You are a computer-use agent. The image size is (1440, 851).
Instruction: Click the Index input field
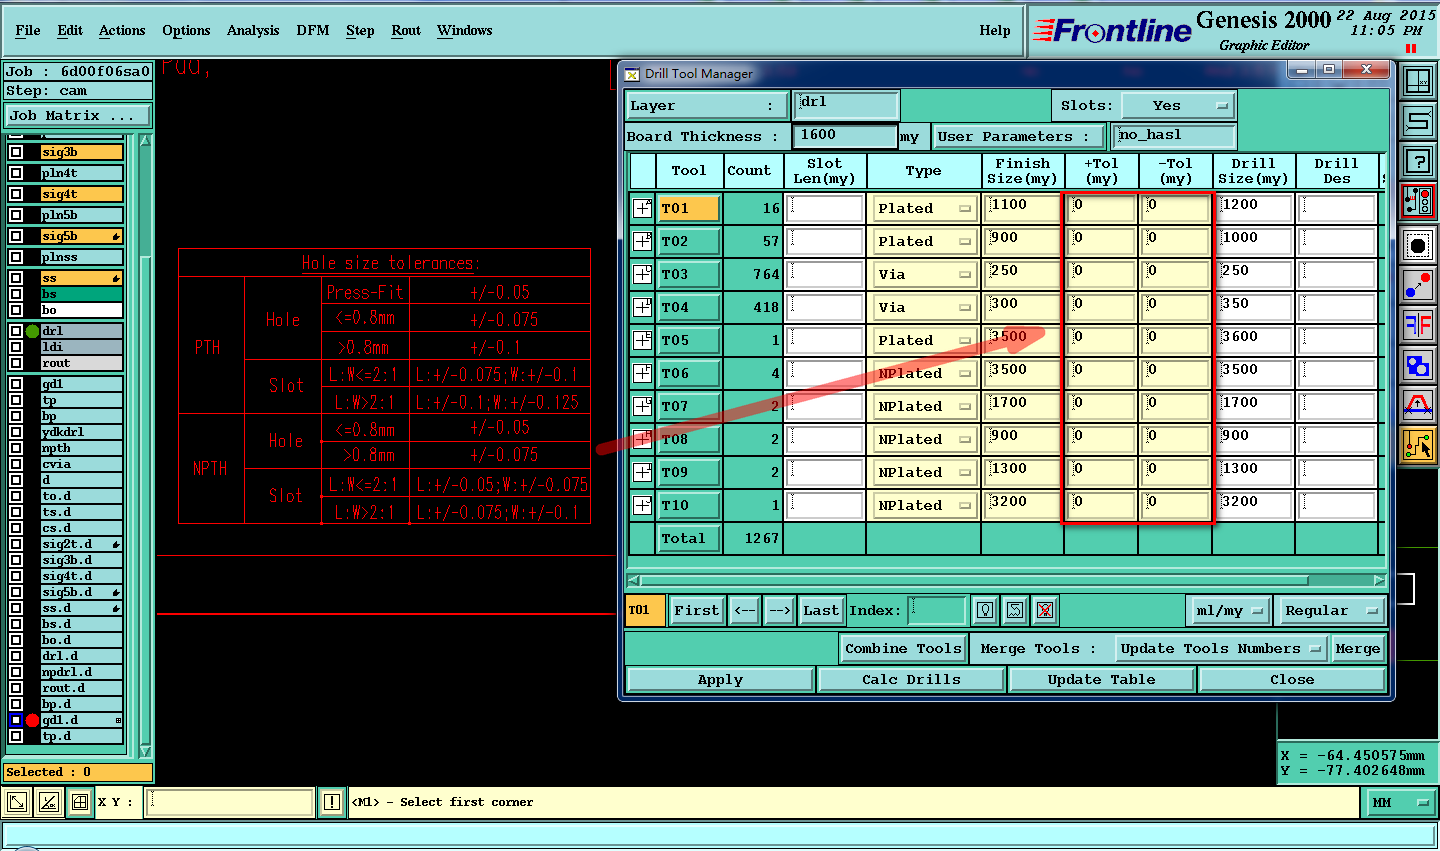[937, 610]
